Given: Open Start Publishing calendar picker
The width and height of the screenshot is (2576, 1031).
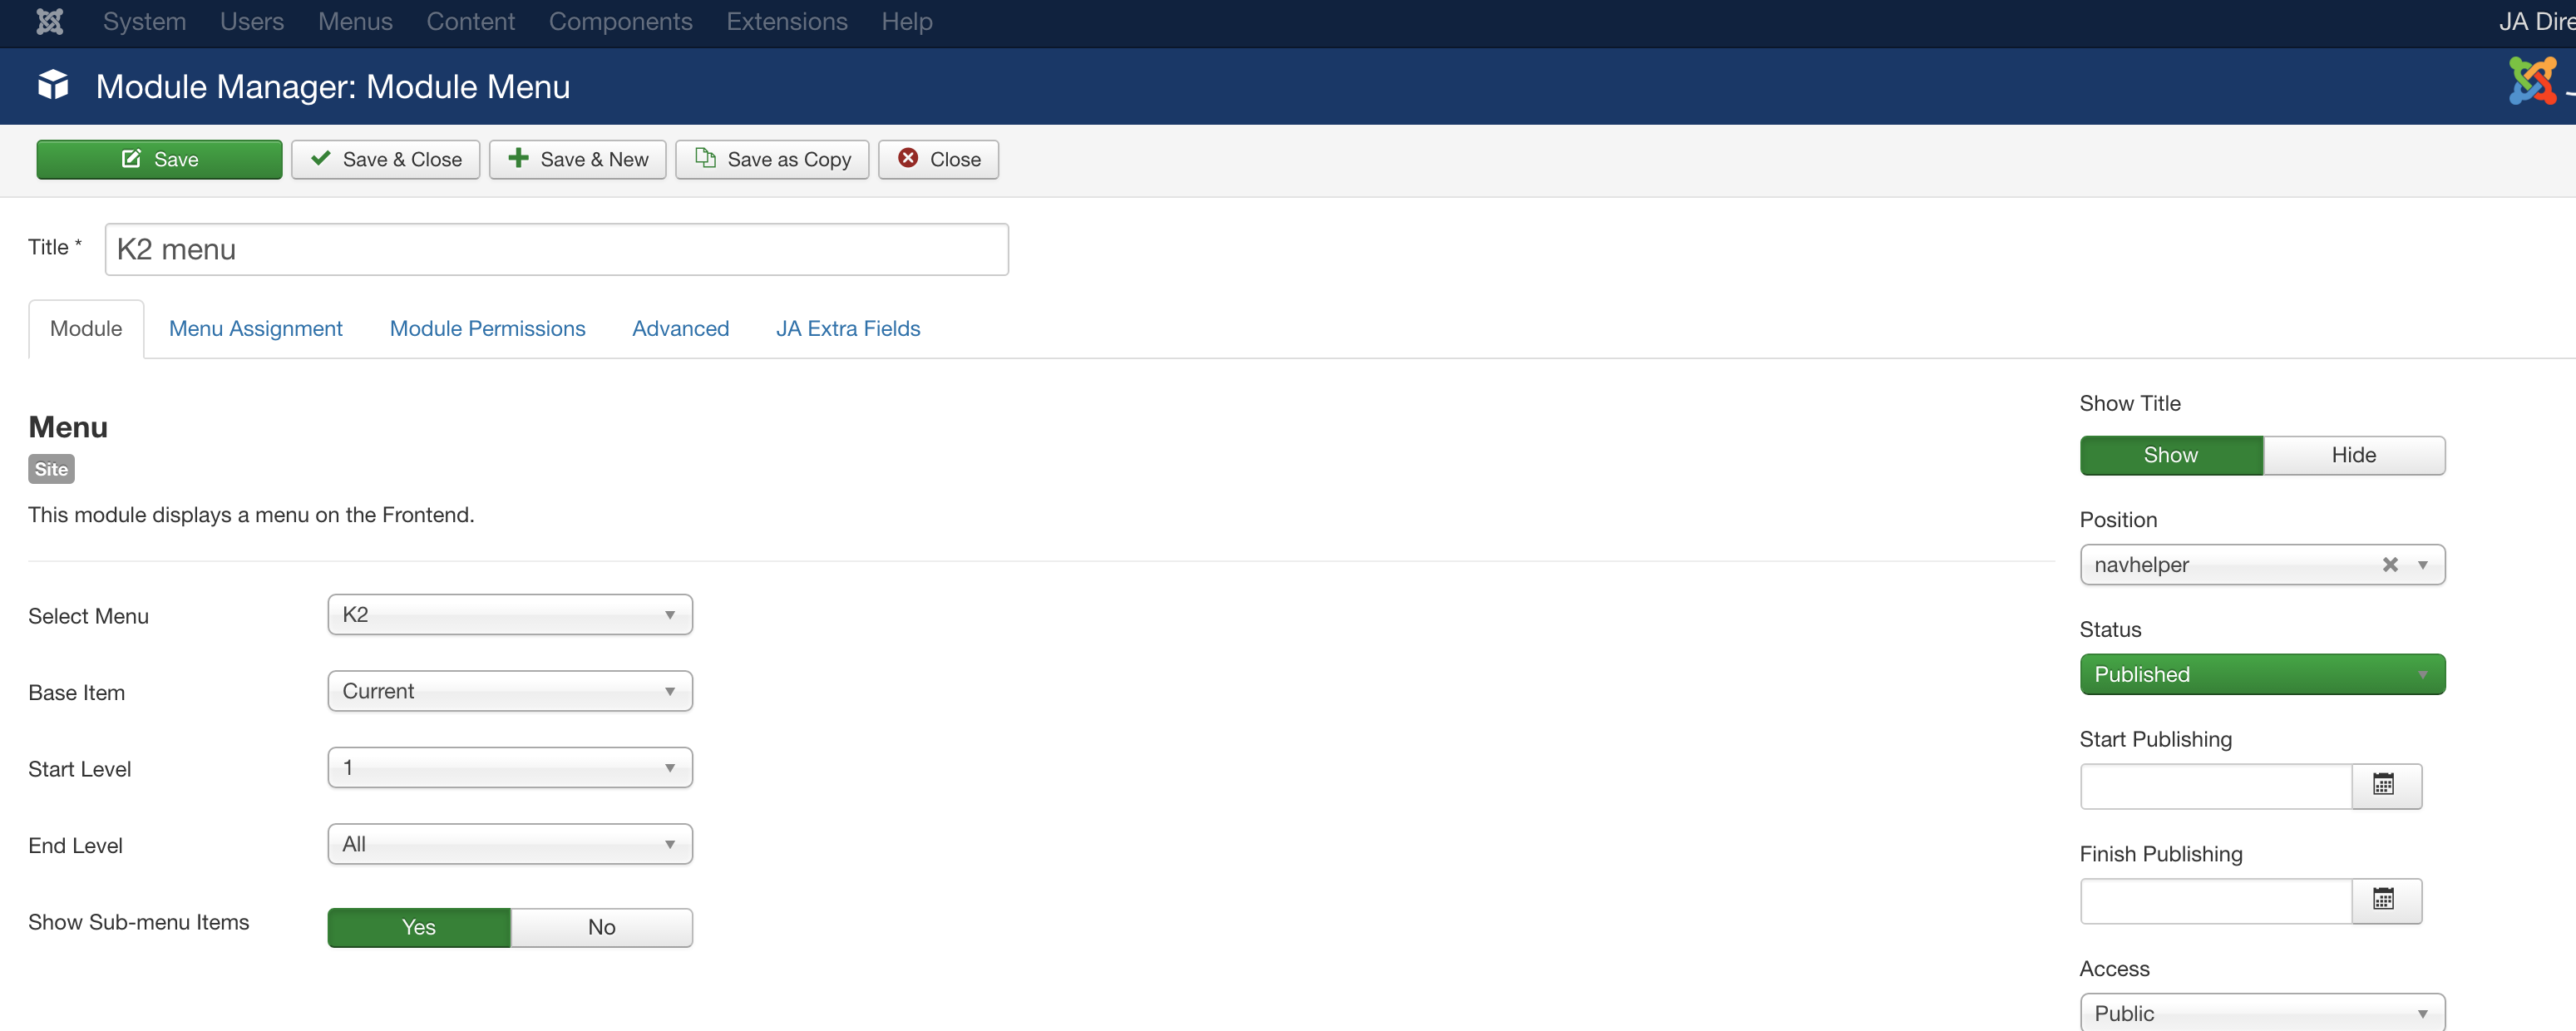Looking at the screenshot, I should (2385, 786).
